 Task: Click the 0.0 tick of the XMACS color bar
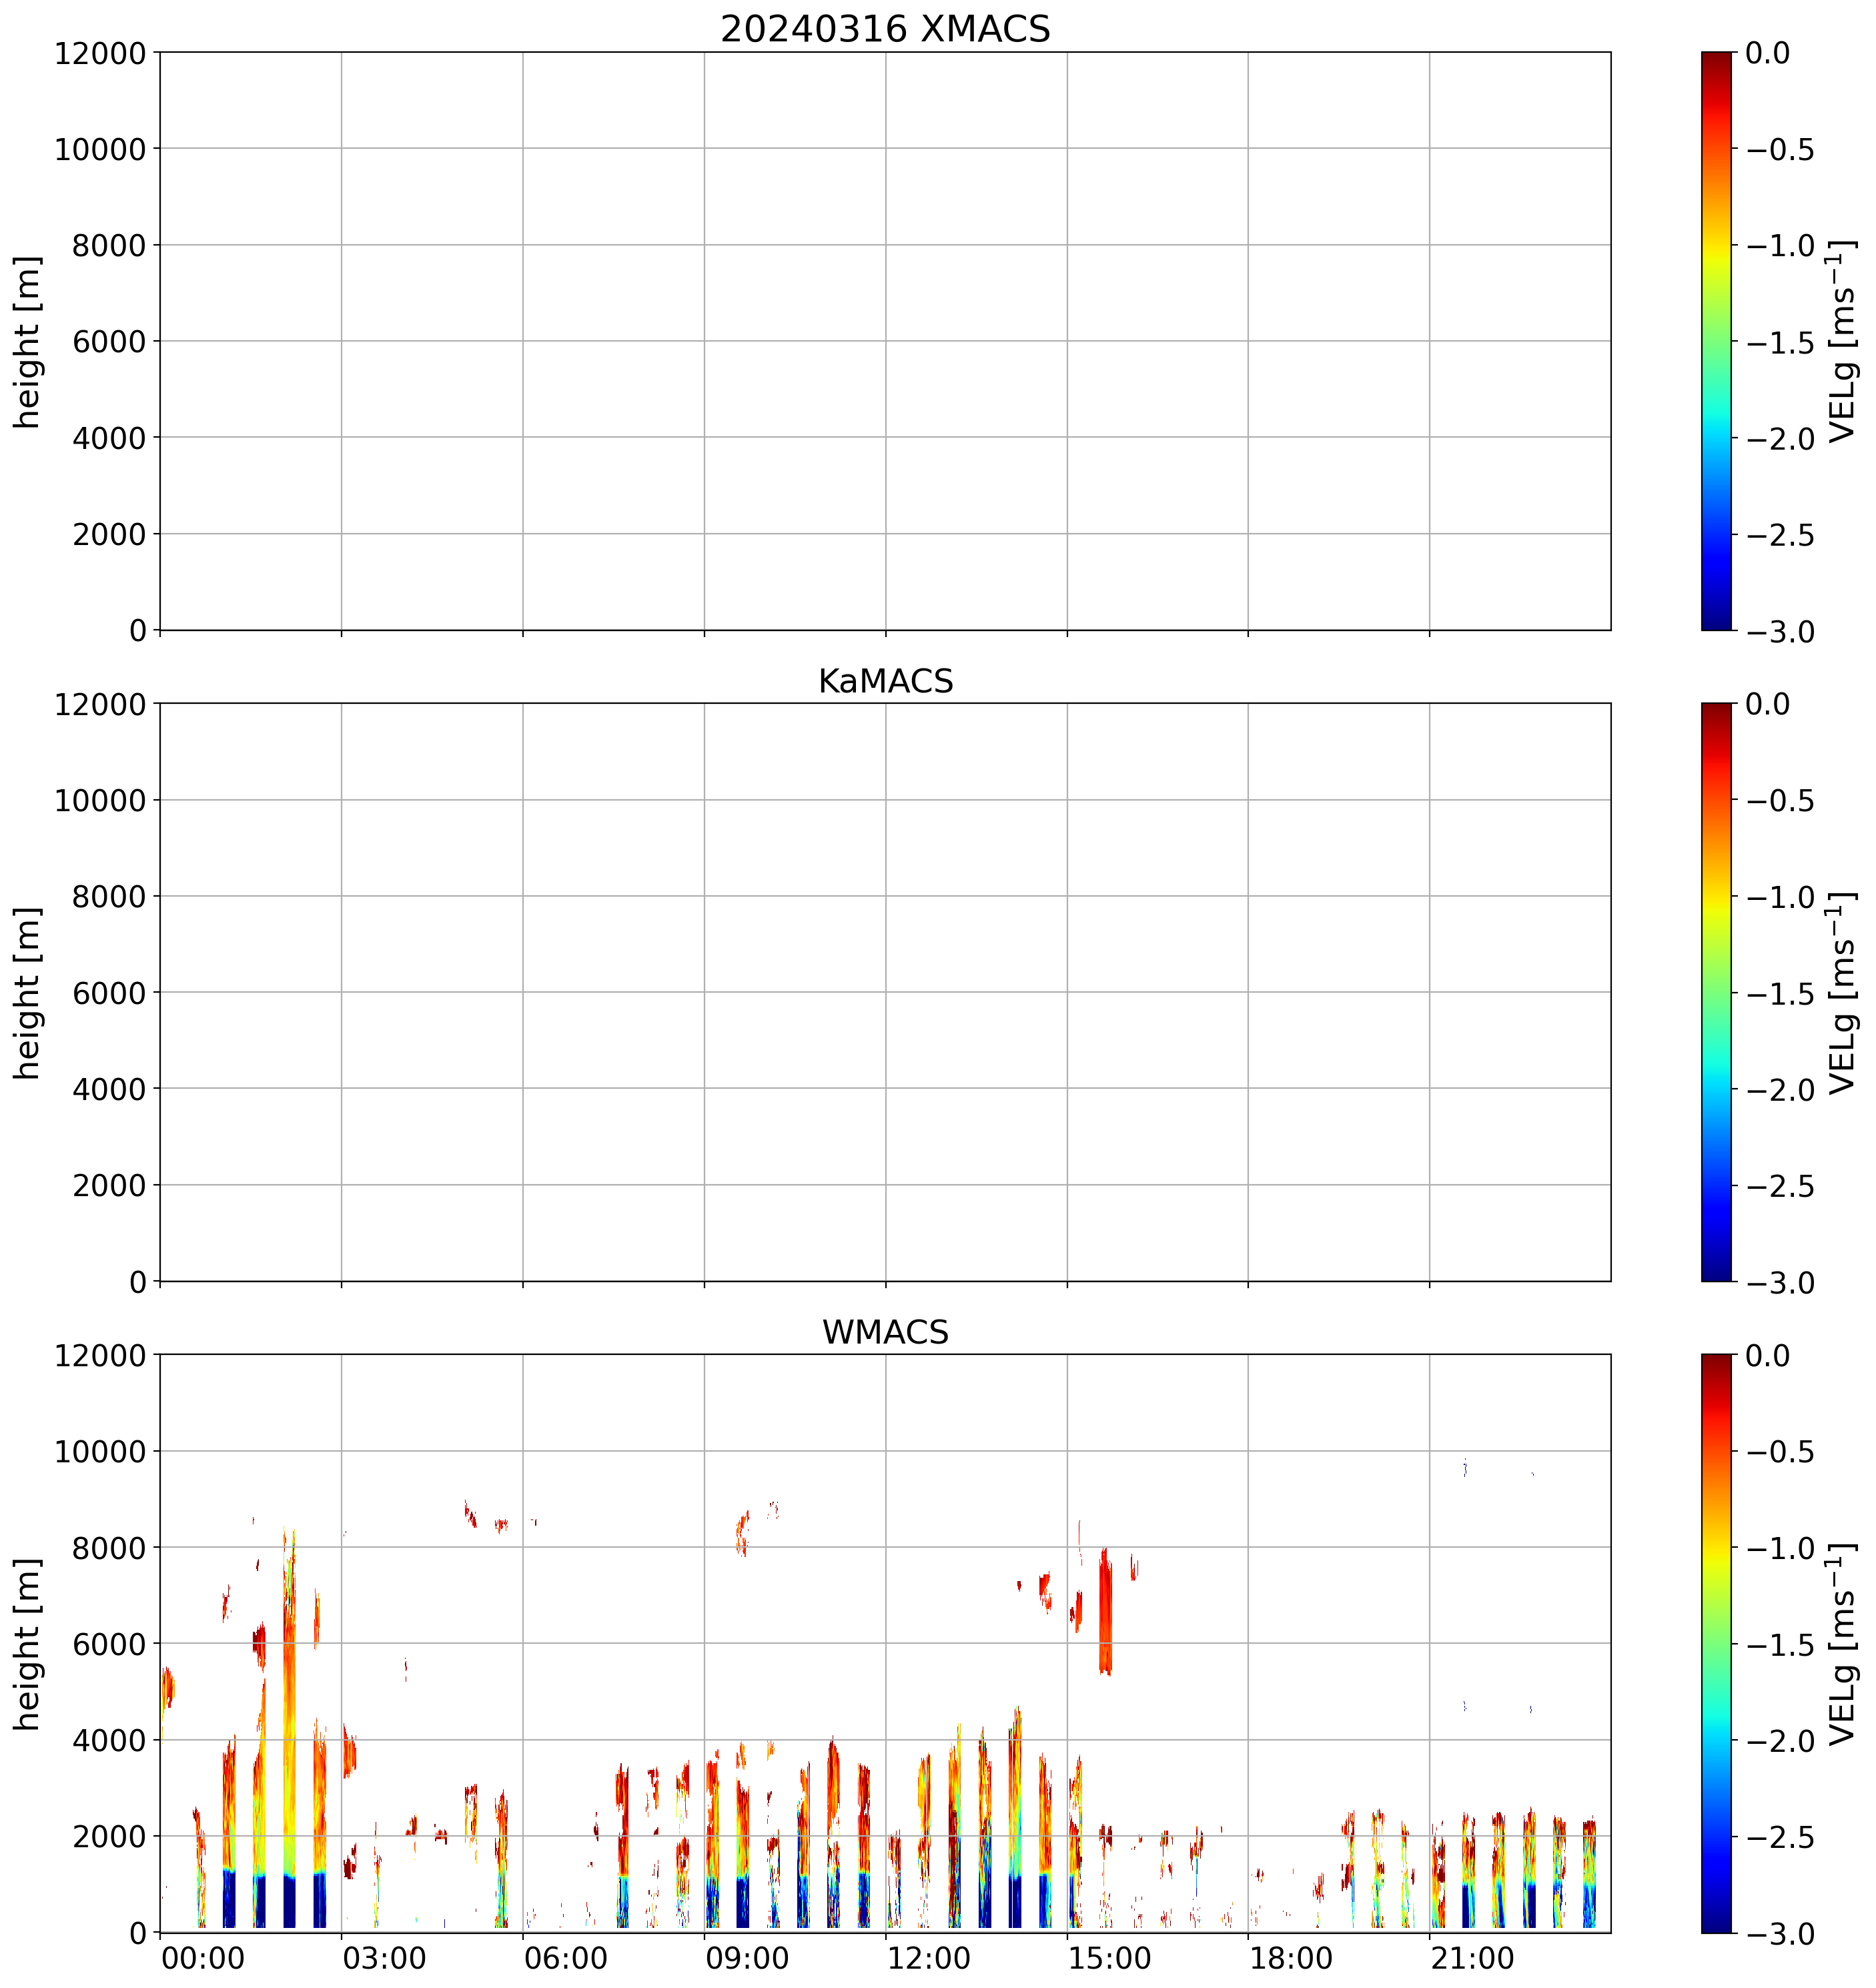click(x=1768, y=53)
